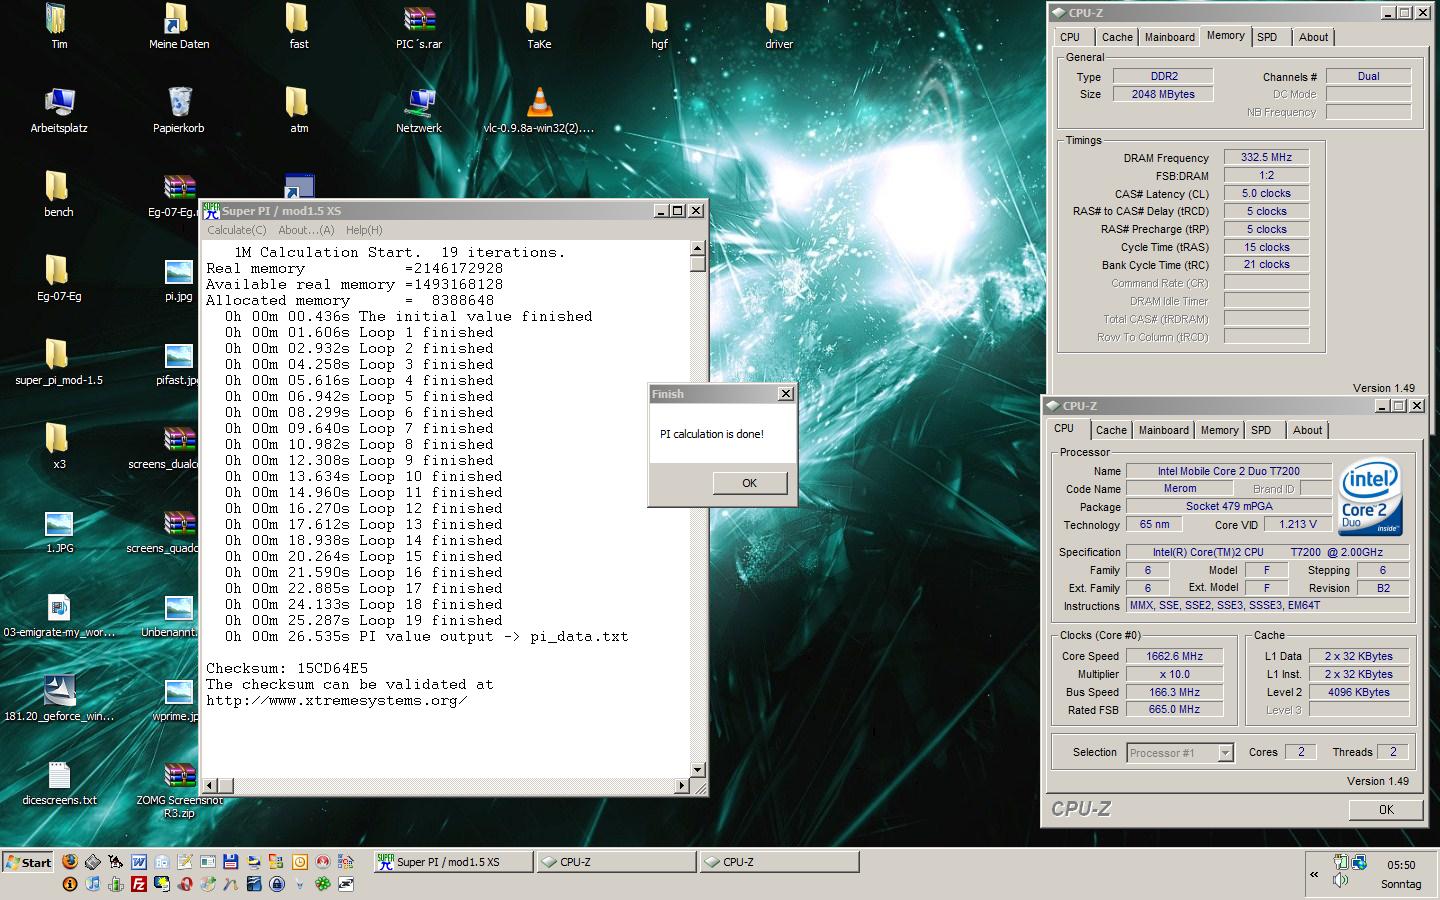The image size is (1440, 900).
Task: Select the hgf folder icon
Action: (x=659, y=27)
